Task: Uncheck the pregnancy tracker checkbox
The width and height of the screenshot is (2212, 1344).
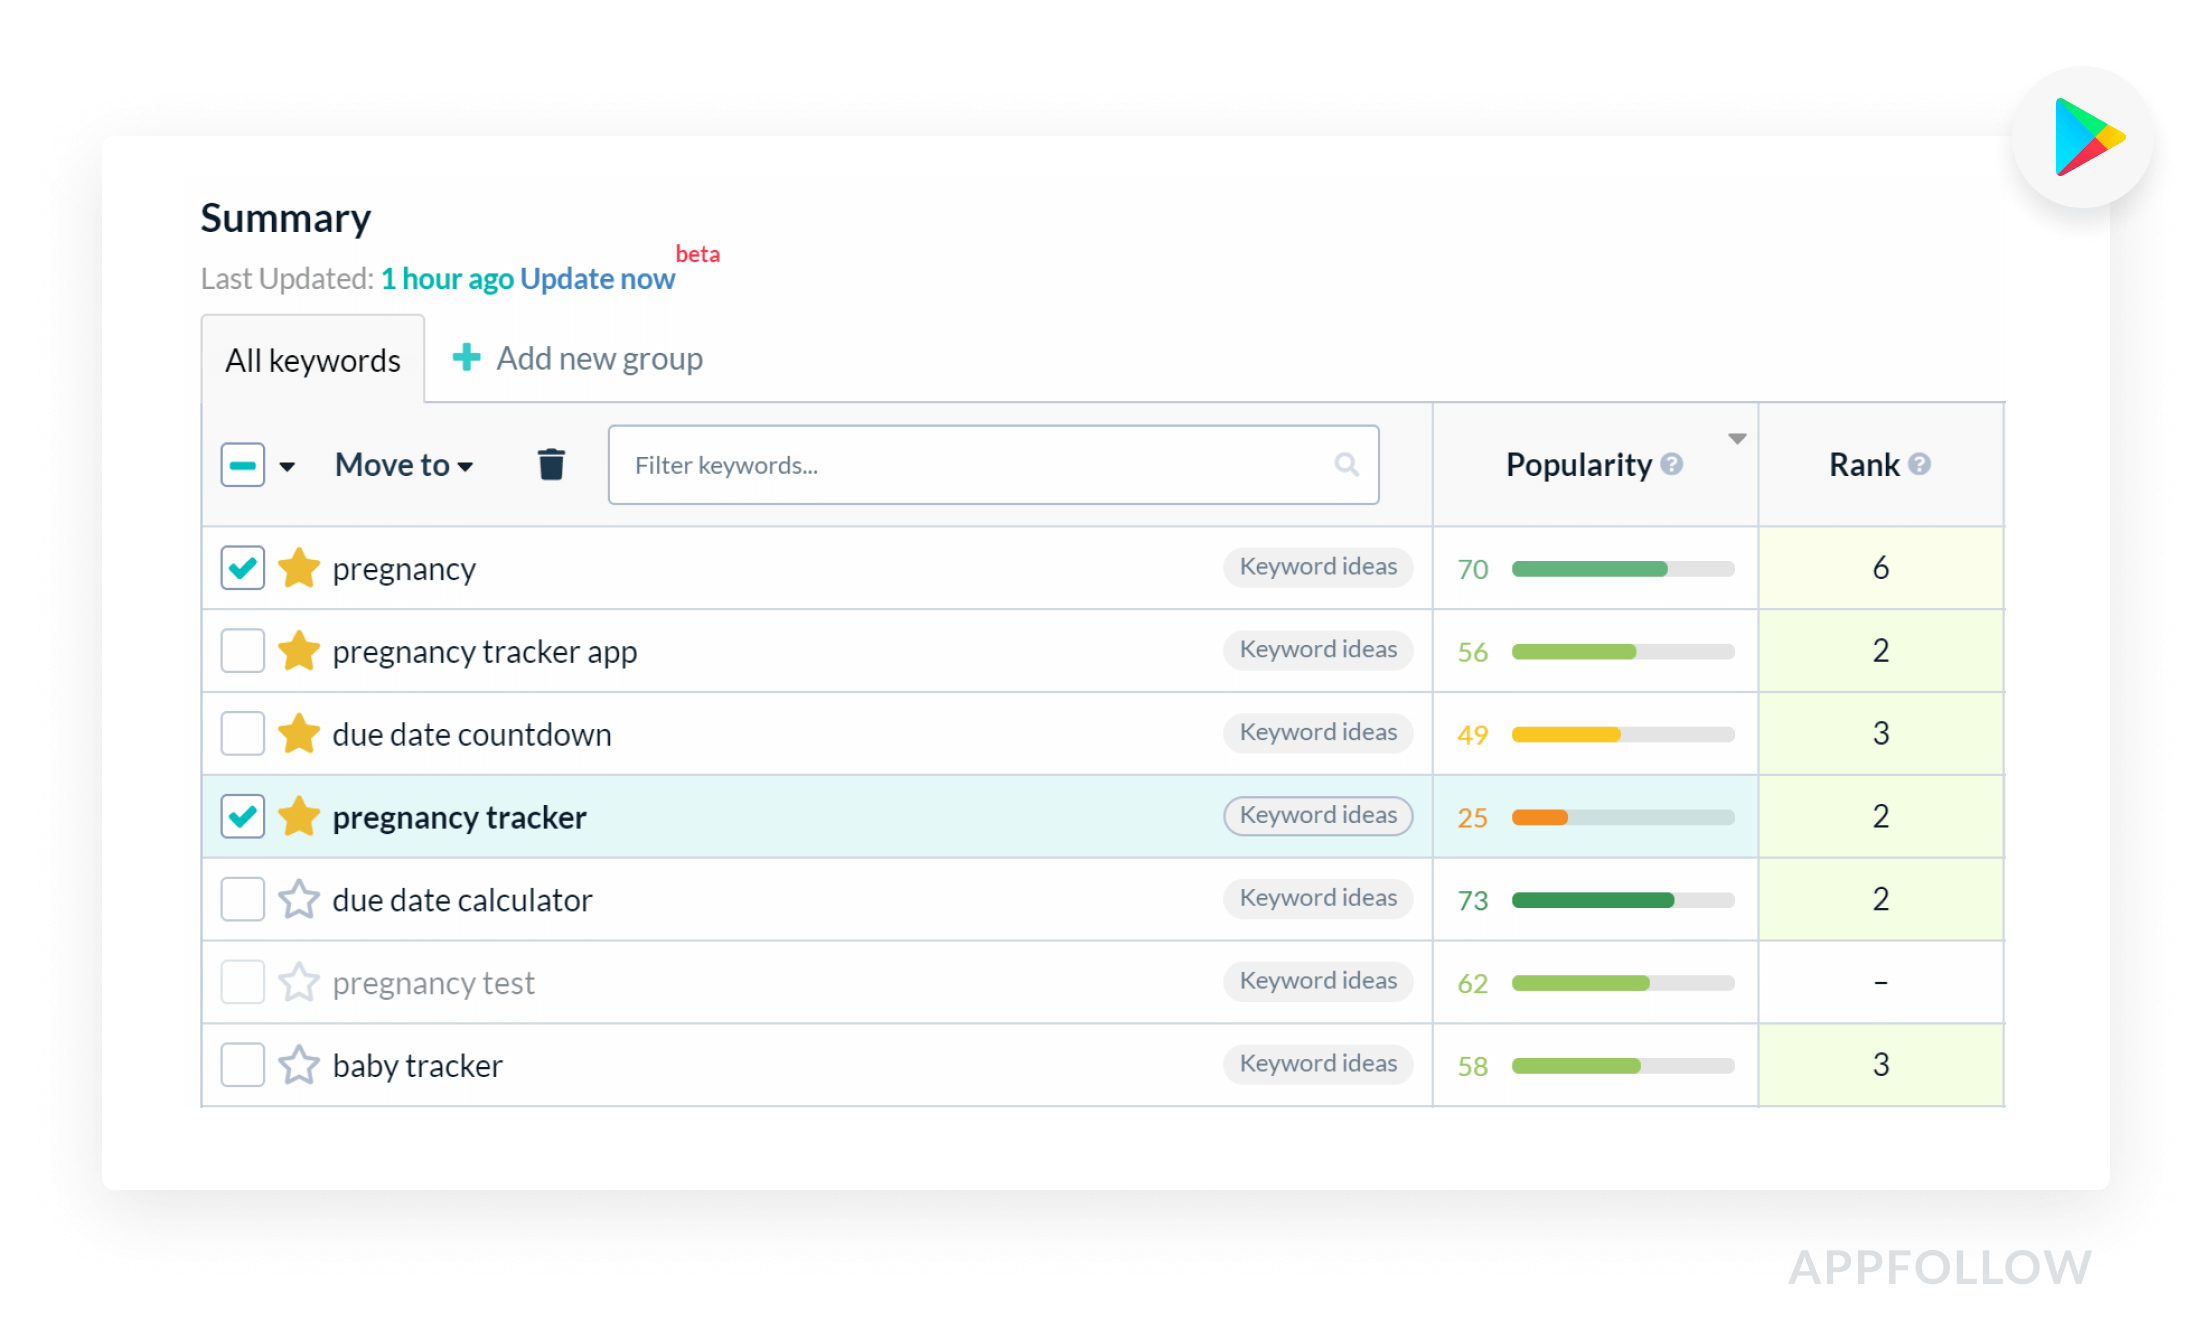Action: [x=242, y=816]
